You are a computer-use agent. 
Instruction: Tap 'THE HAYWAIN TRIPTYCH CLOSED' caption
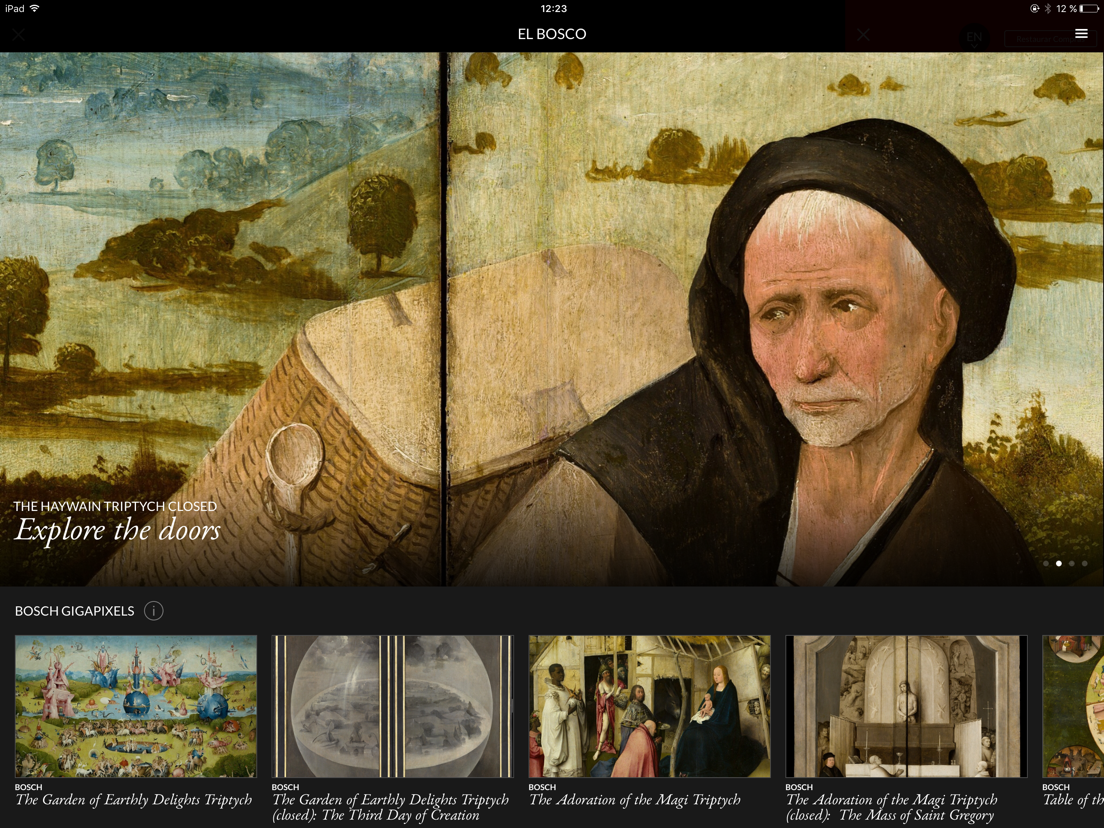[x=115, y=506]
